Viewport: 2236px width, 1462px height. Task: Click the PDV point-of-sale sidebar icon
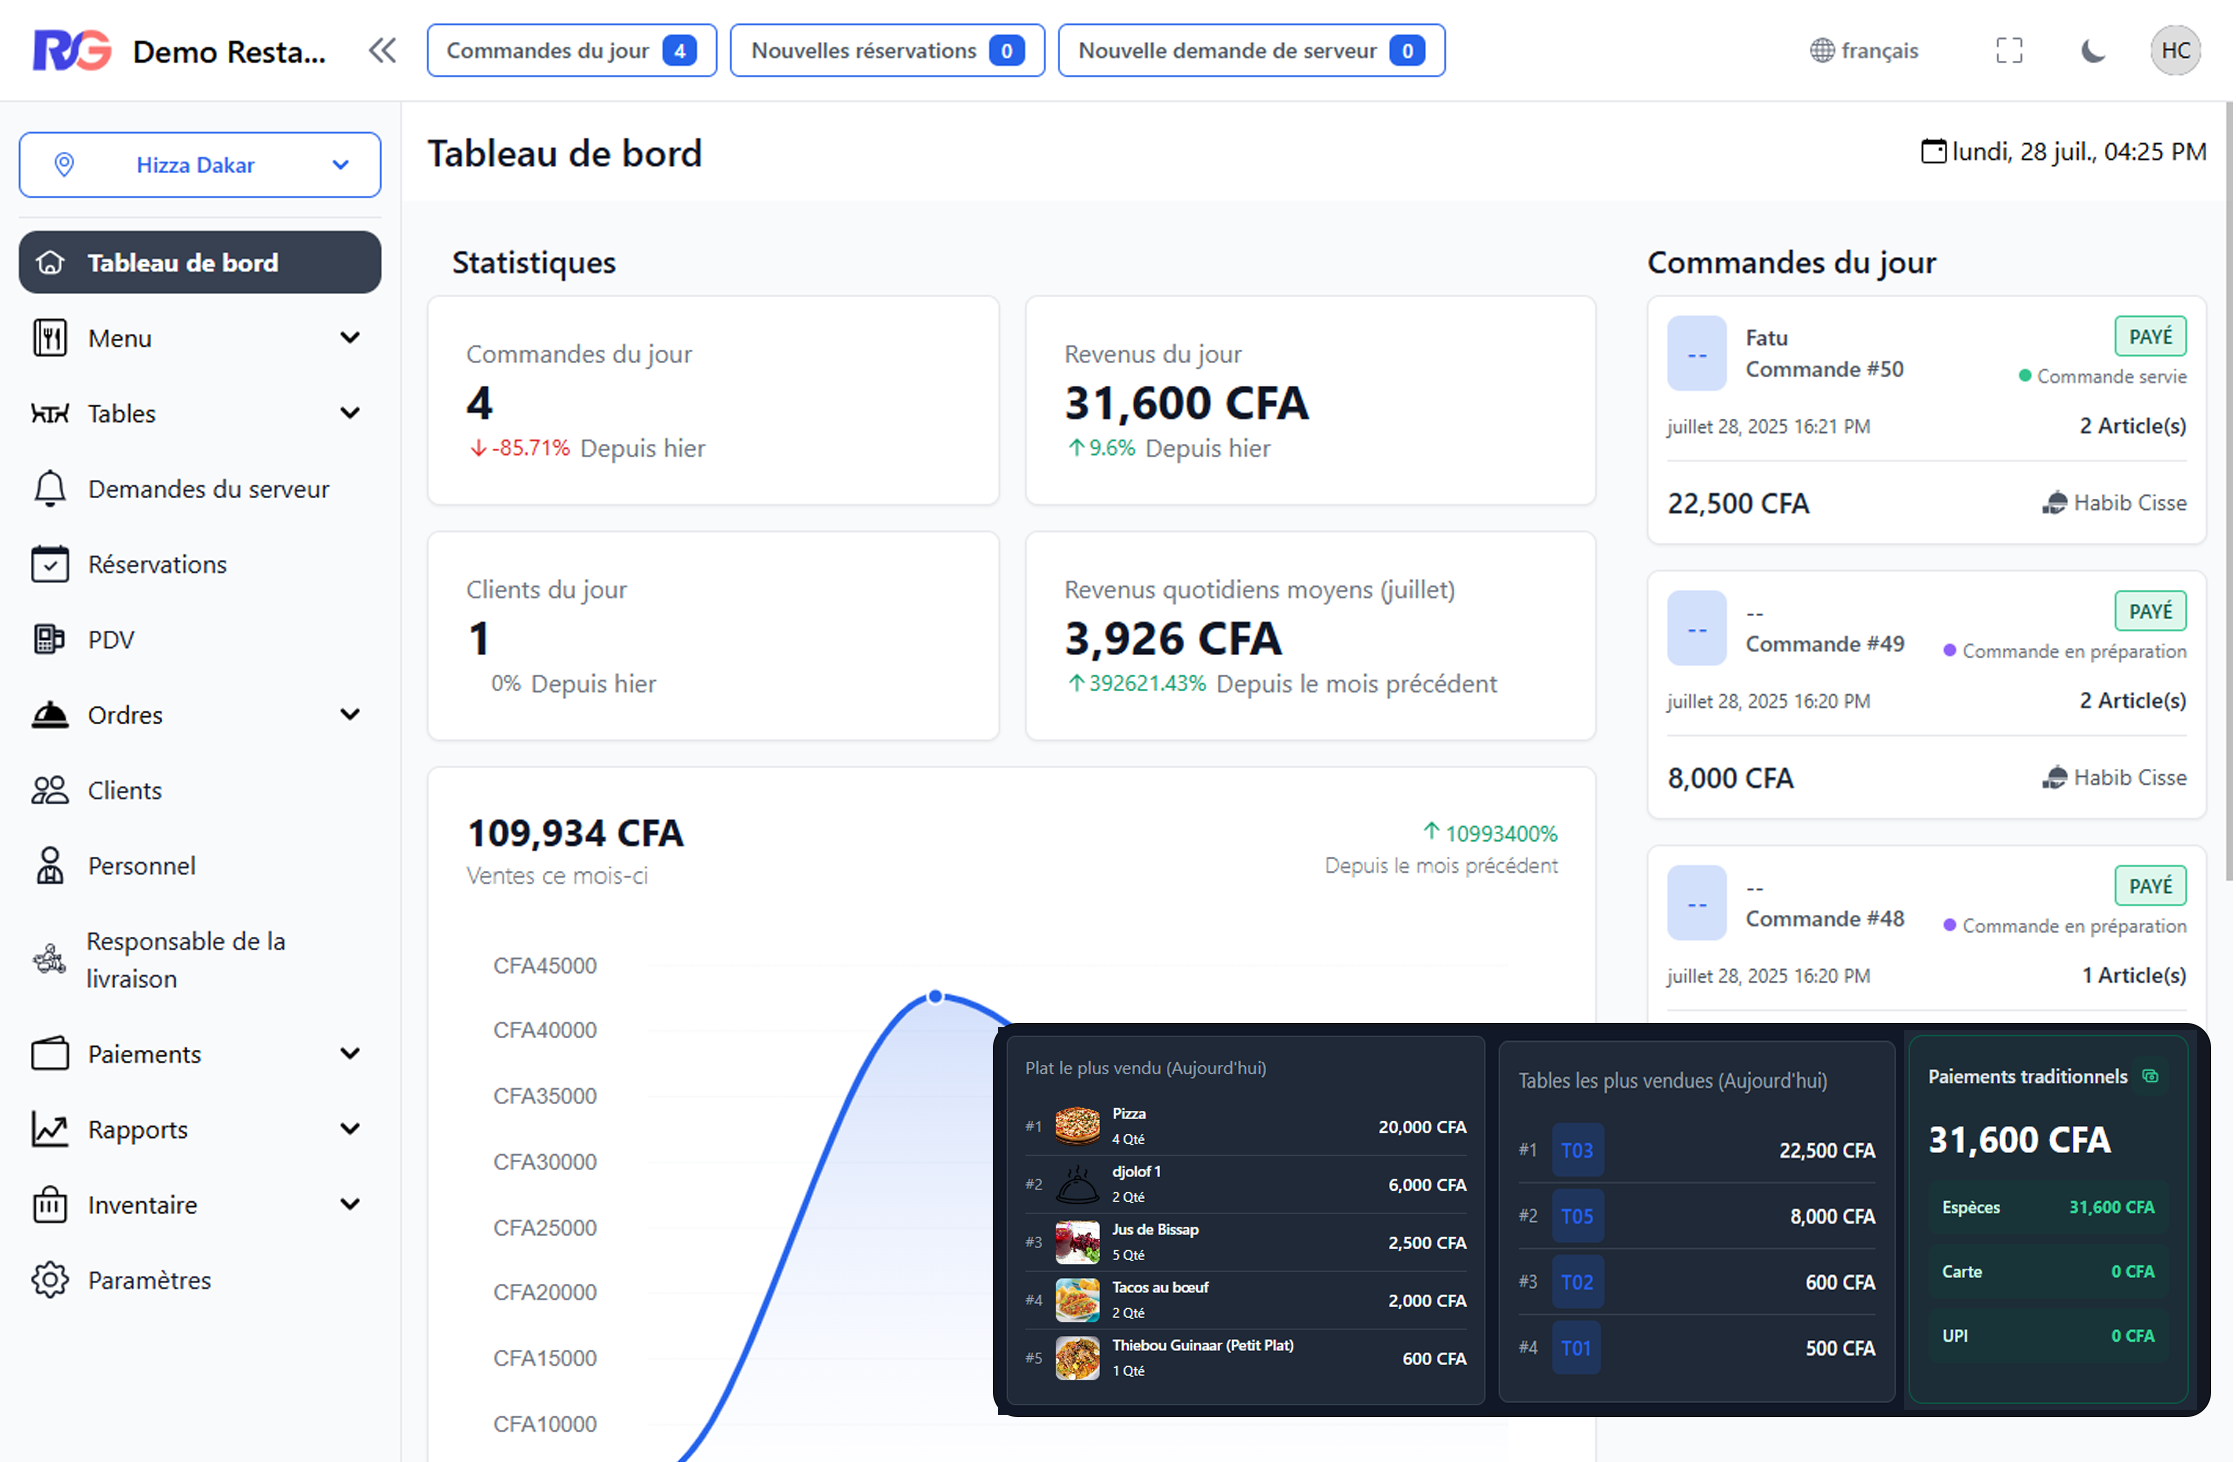pyautogui.click(x=49, y=639)
